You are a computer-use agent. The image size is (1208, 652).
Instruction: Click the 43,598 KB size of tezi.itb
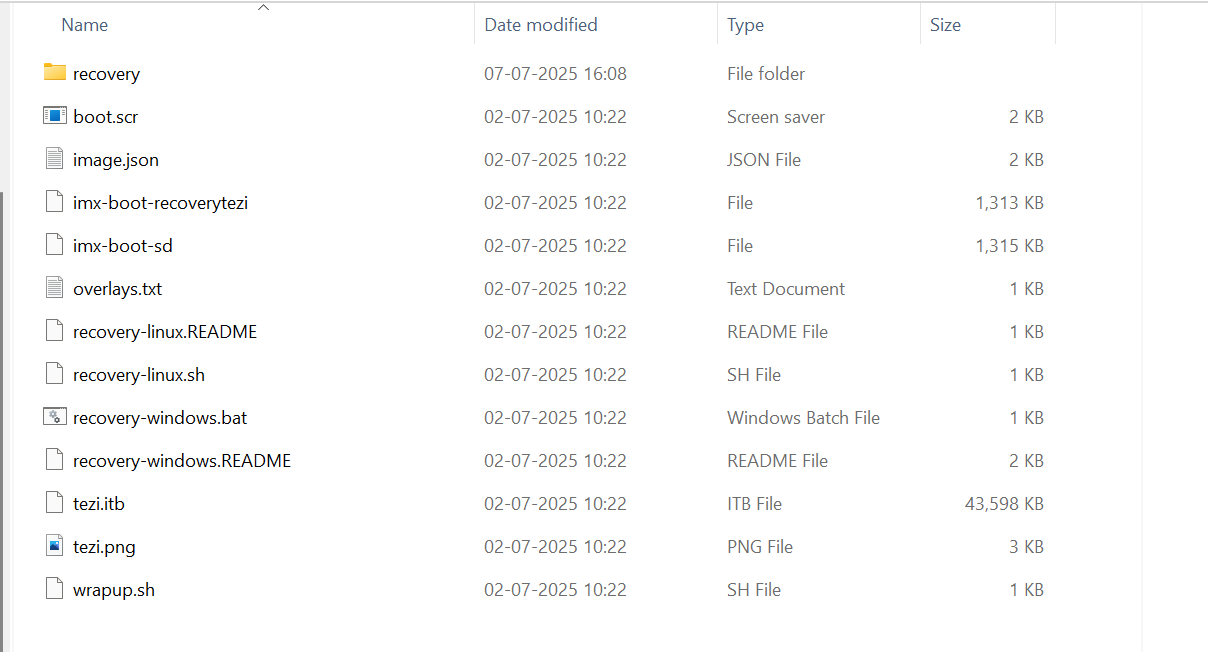[1004, 503]
